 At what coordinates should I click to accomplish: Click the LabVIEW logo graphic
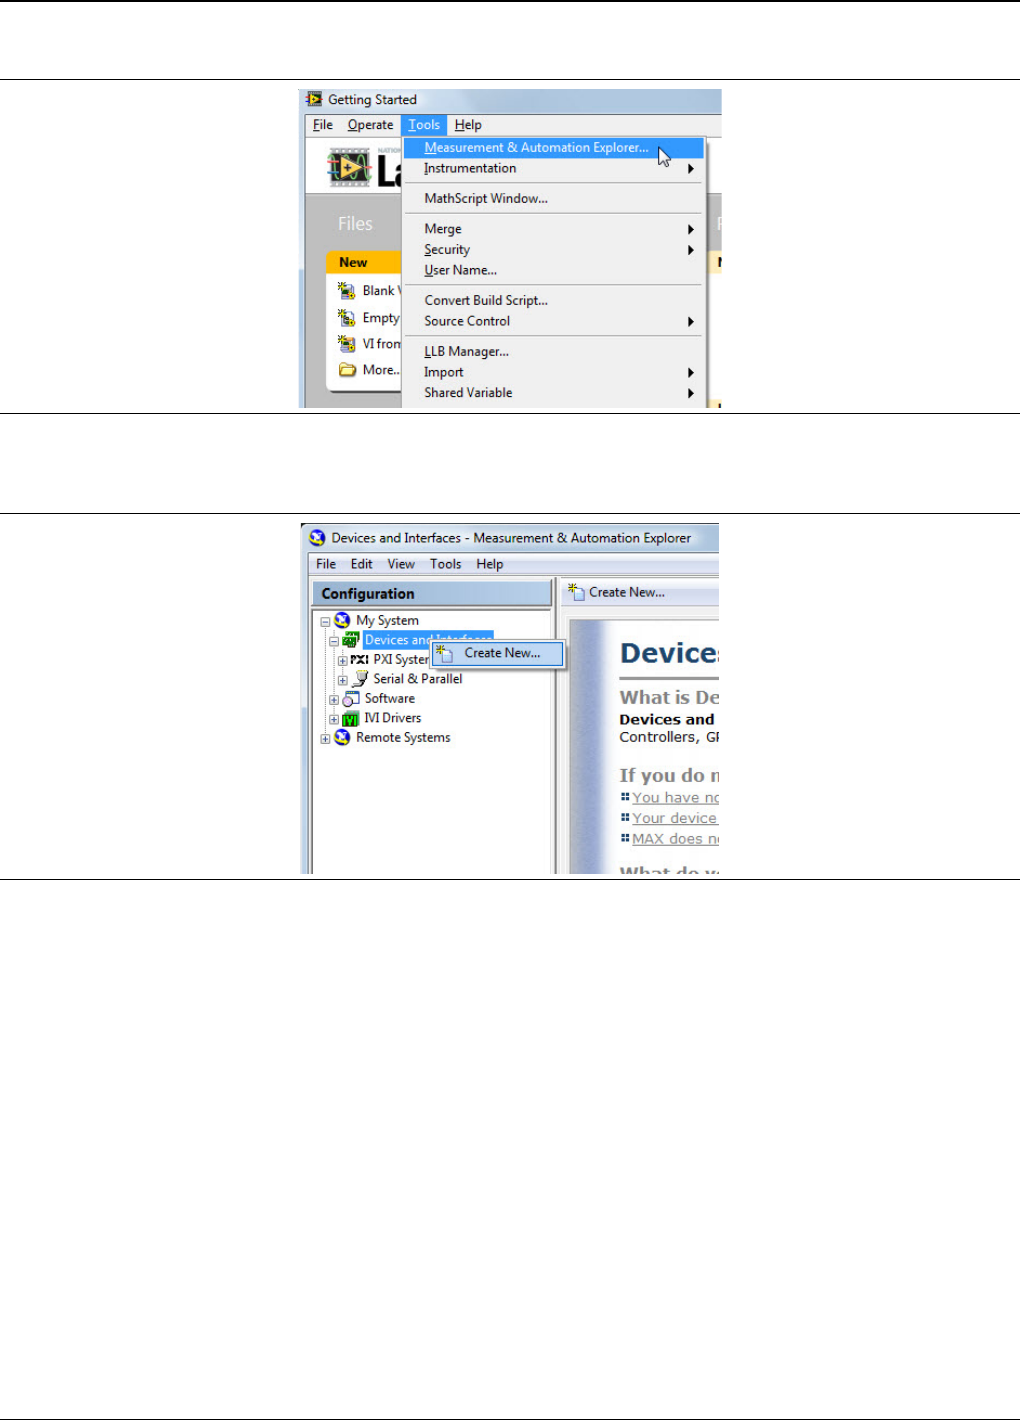pyautogui.click(x=350, y=168)
